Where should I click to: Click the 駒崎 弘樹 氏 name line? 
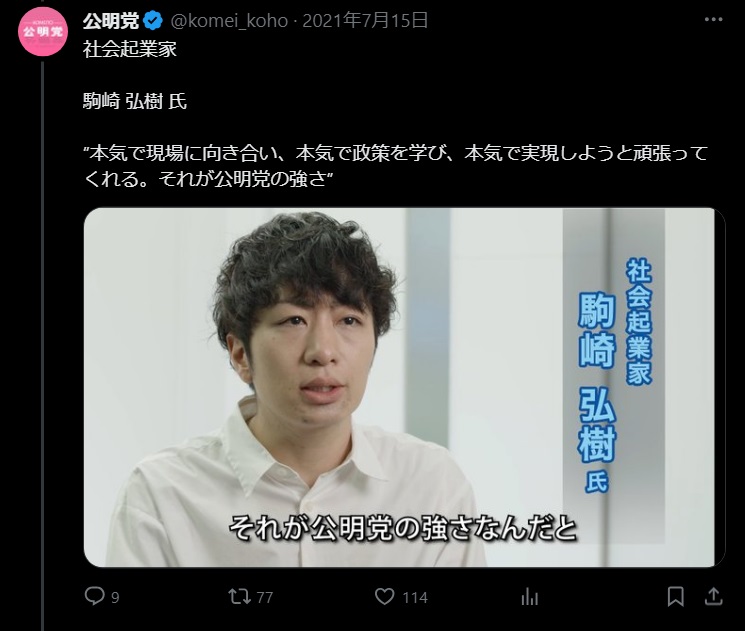(x=135, y=101)
